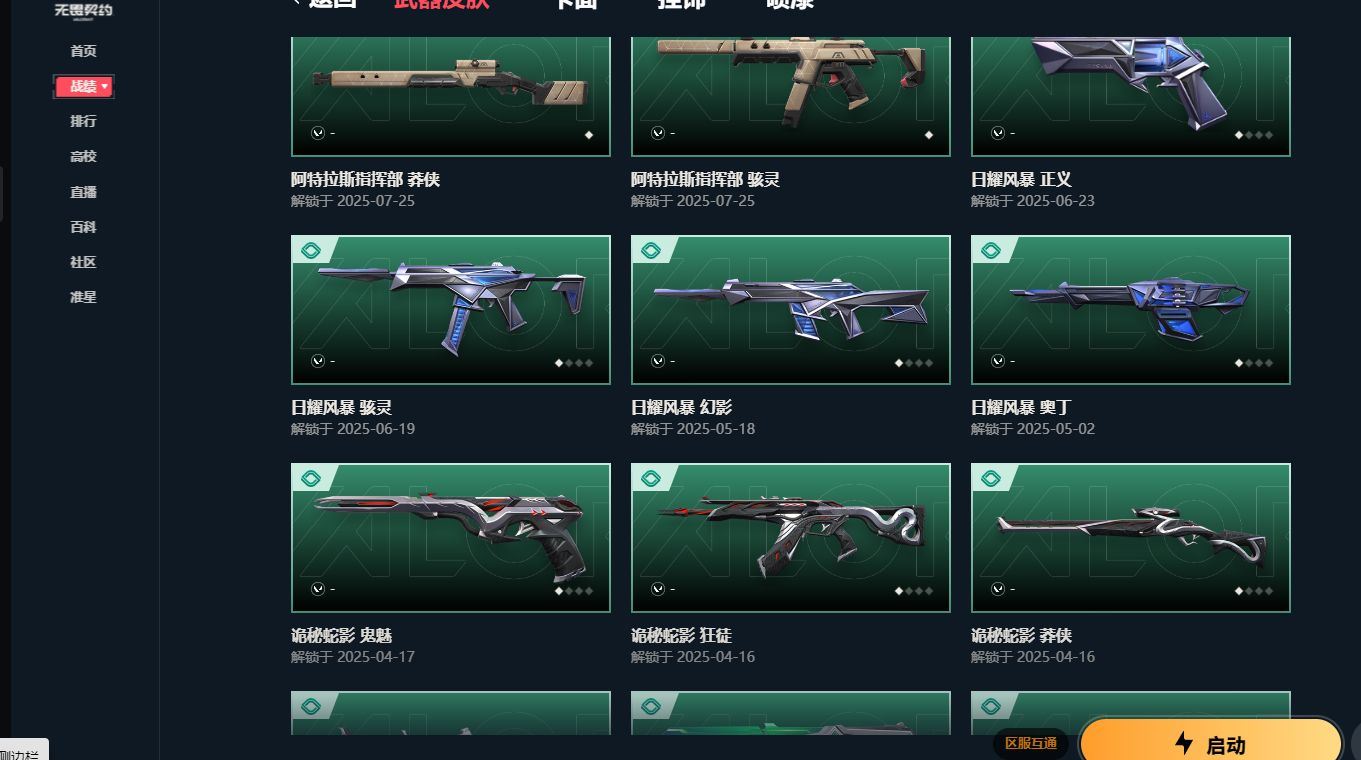The height and width of the screenshot is (760, 1361).
Task: Click the green tier badge on 日耀风暴 幻影 card
Action: pos(651,250)
